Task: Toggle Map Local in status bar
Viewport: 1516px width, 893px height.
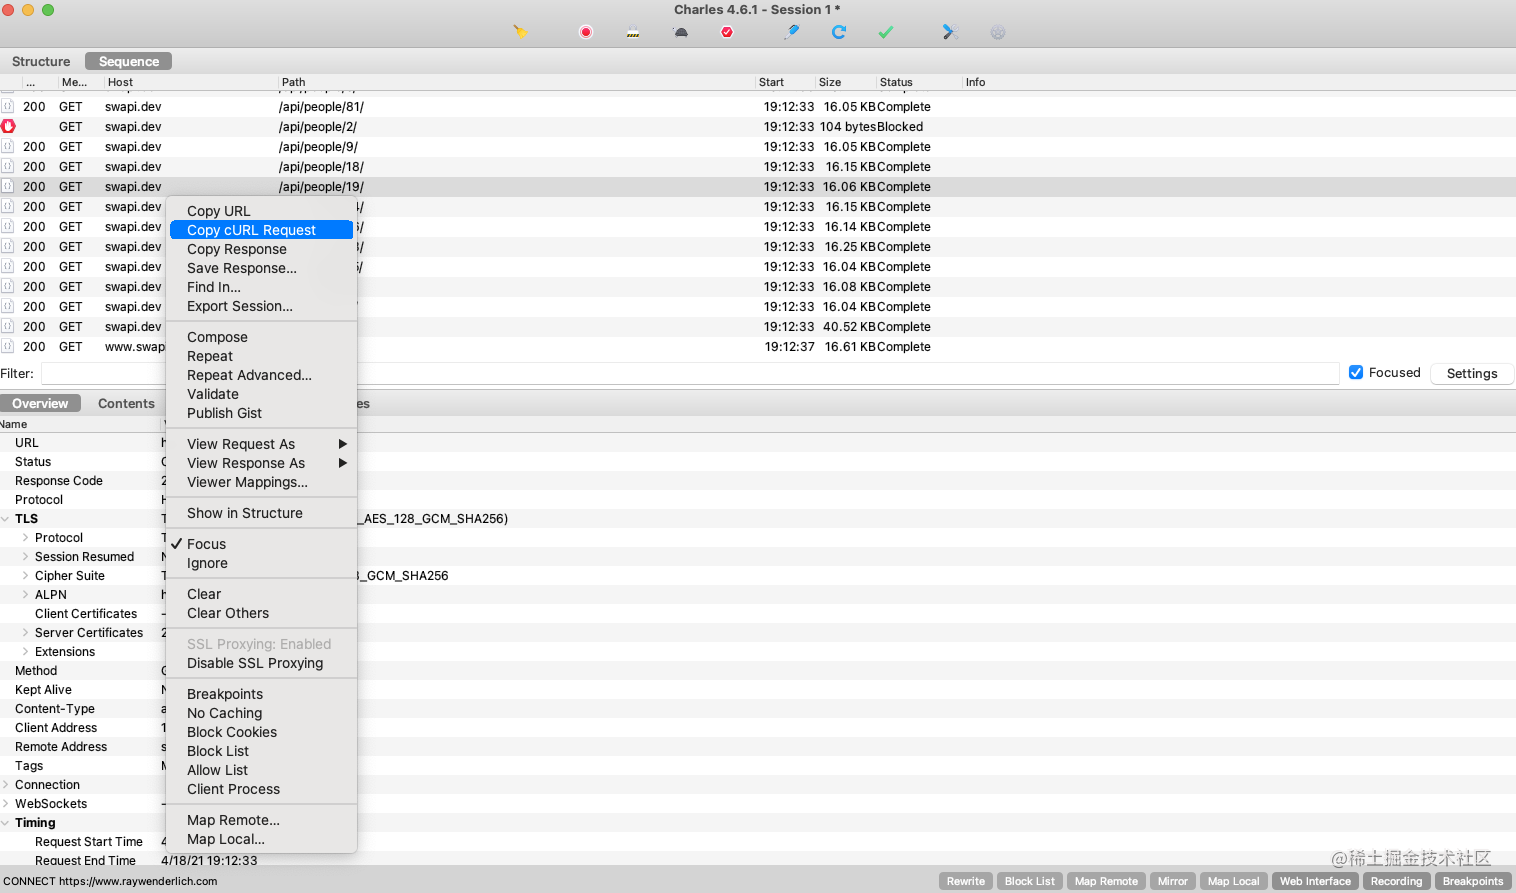Action: pos(1234,881)
